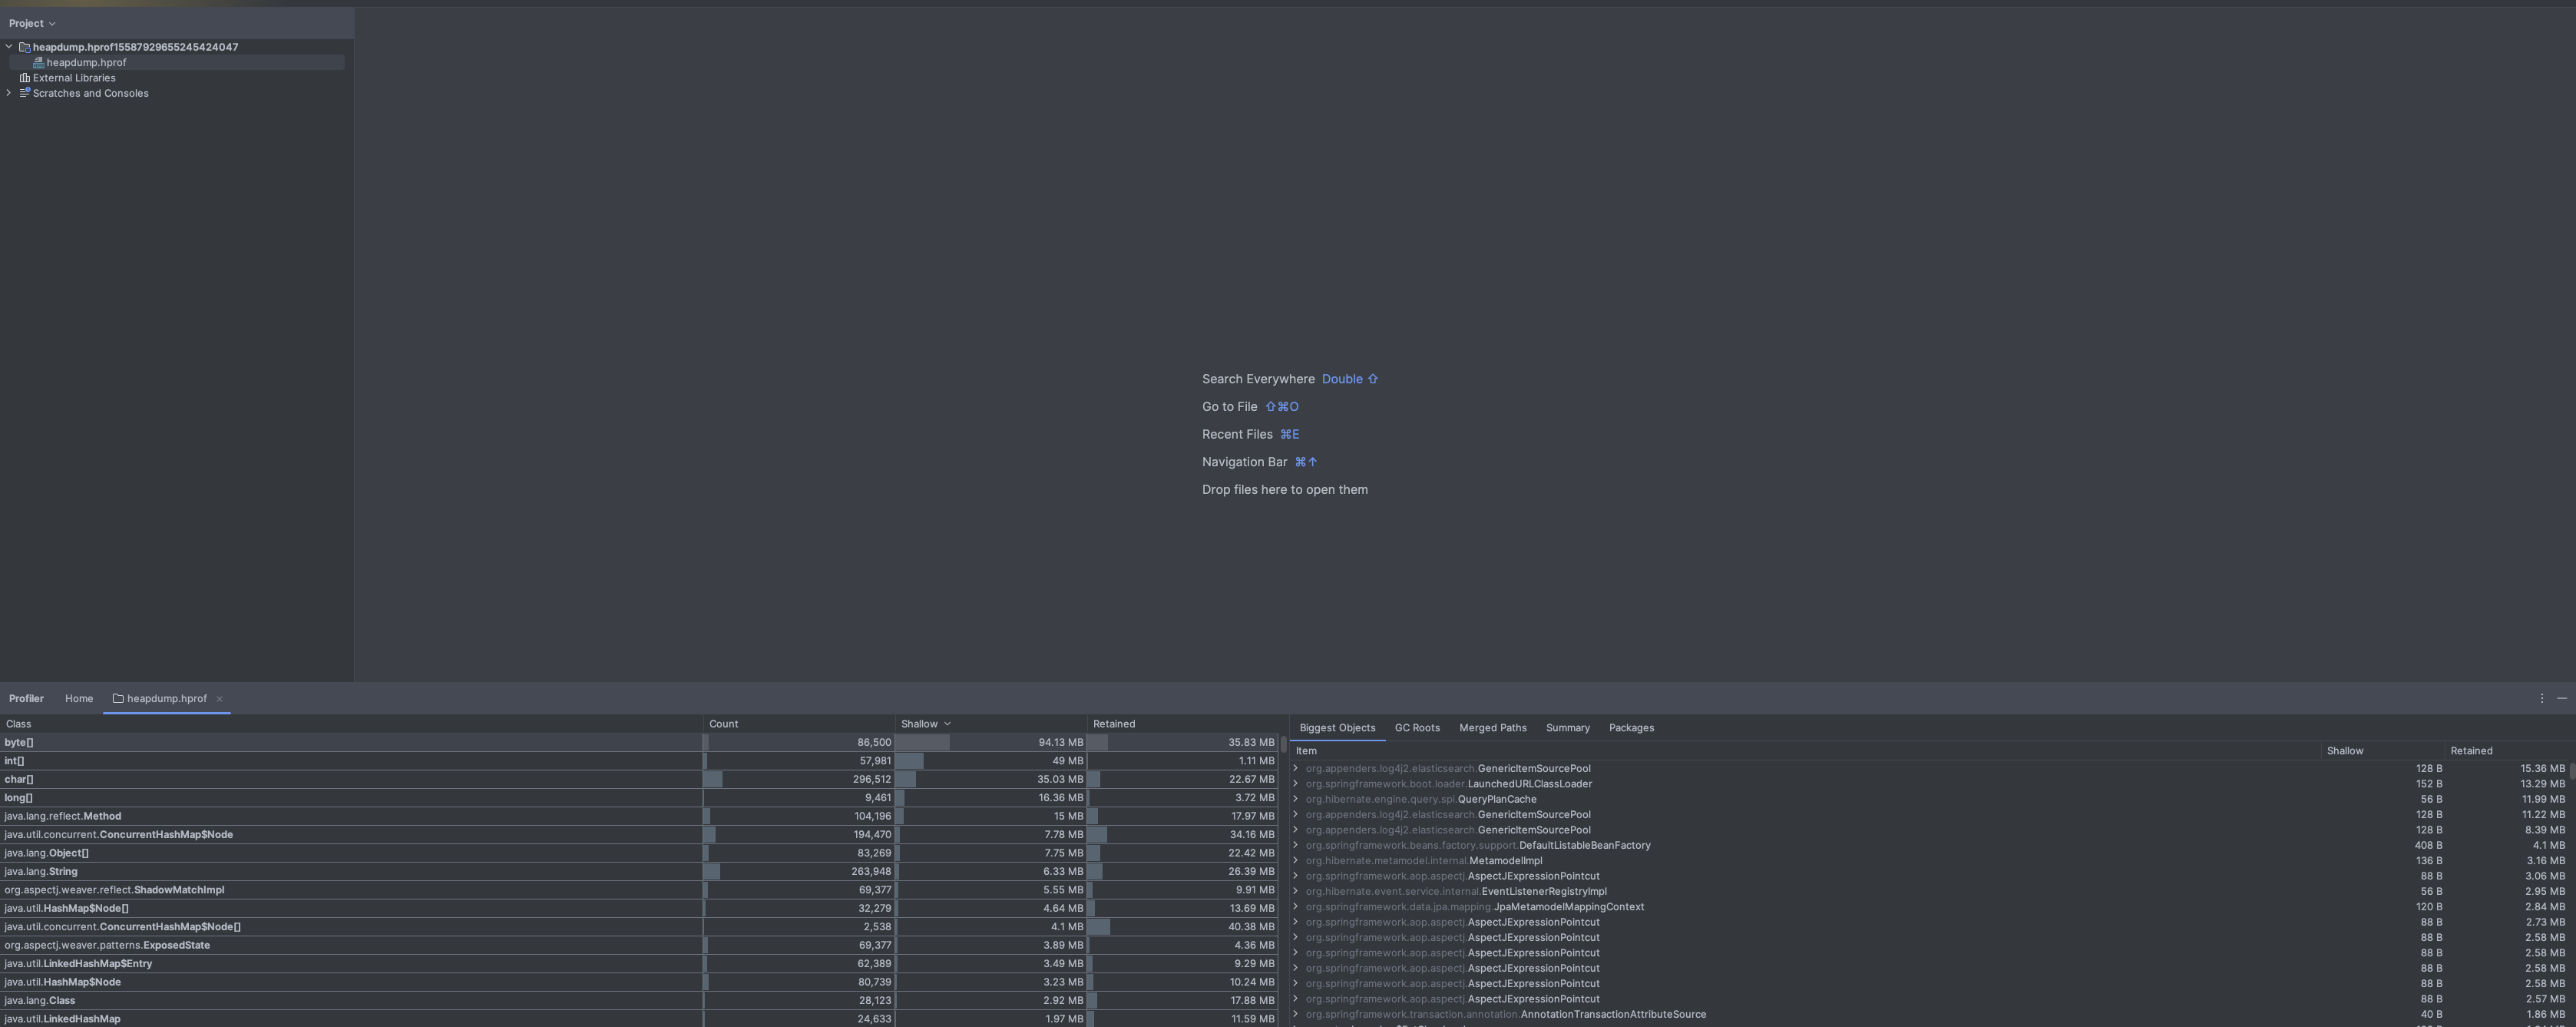This screenshot has height=1027, width=2576.
Task: Minimize the Profiler tool window
Action: pos(2561,699)
